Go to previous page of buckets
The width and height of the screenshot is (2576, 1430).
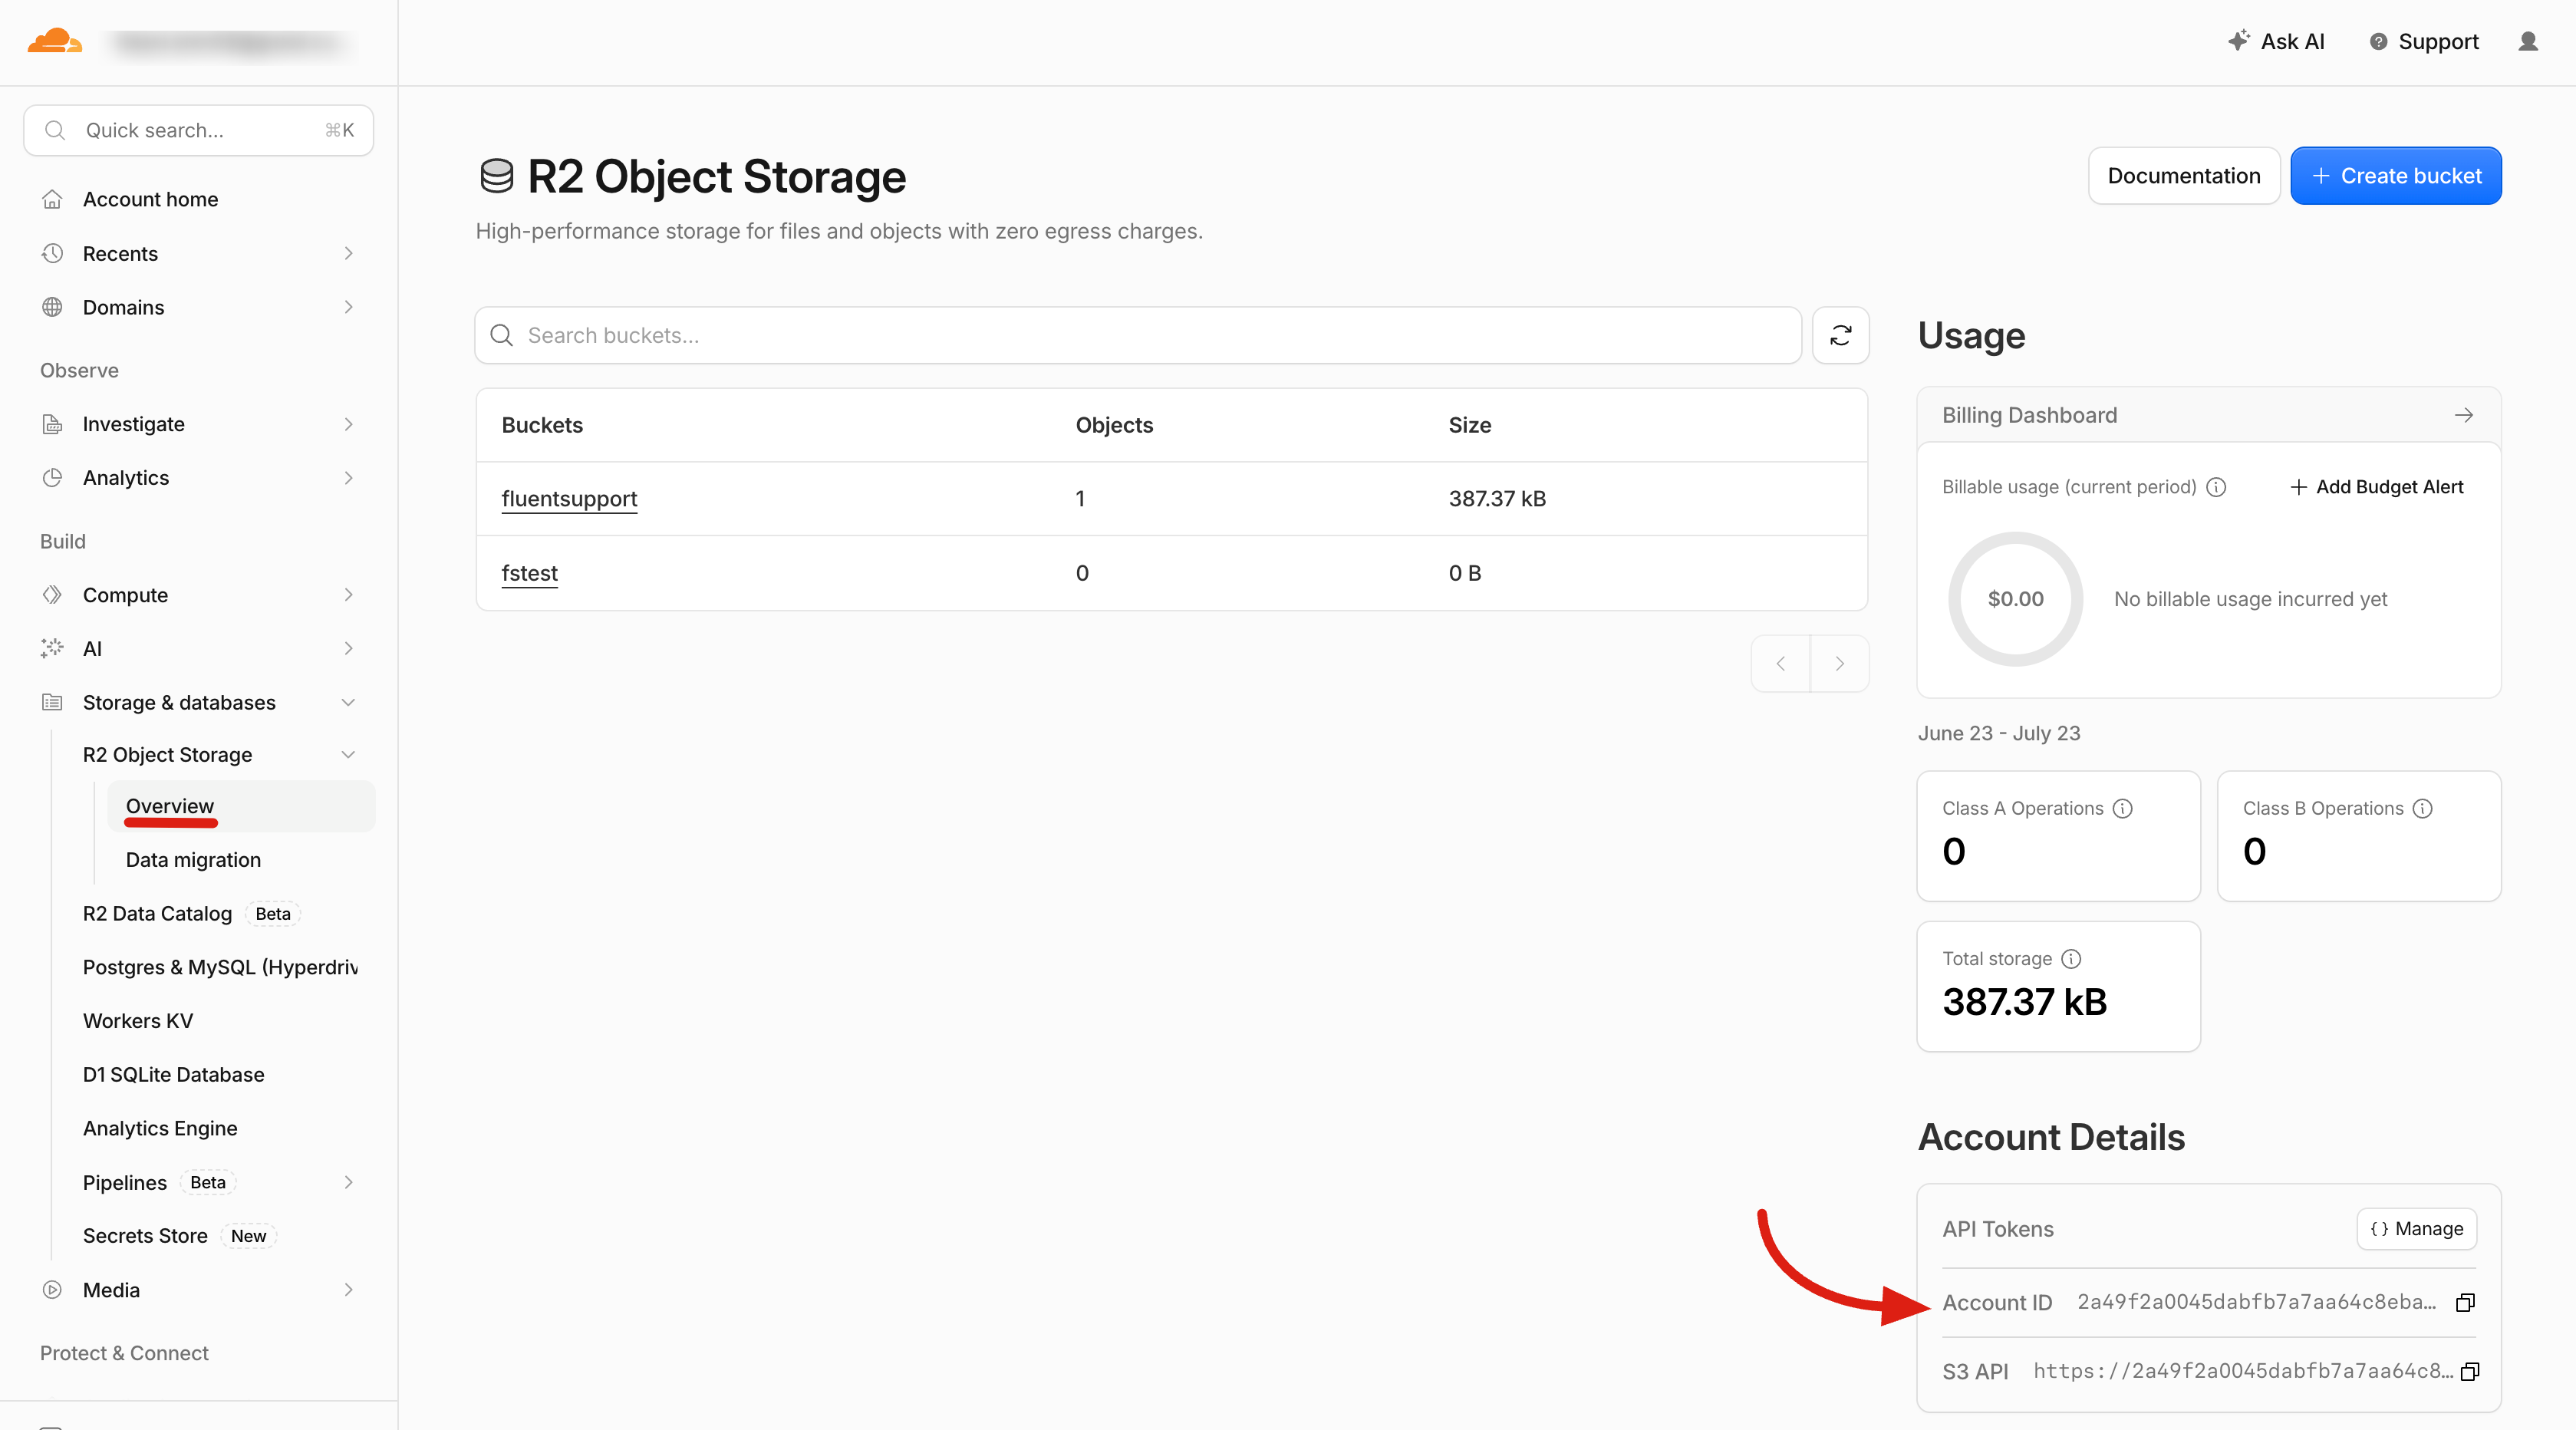(x=1780, y=663)
